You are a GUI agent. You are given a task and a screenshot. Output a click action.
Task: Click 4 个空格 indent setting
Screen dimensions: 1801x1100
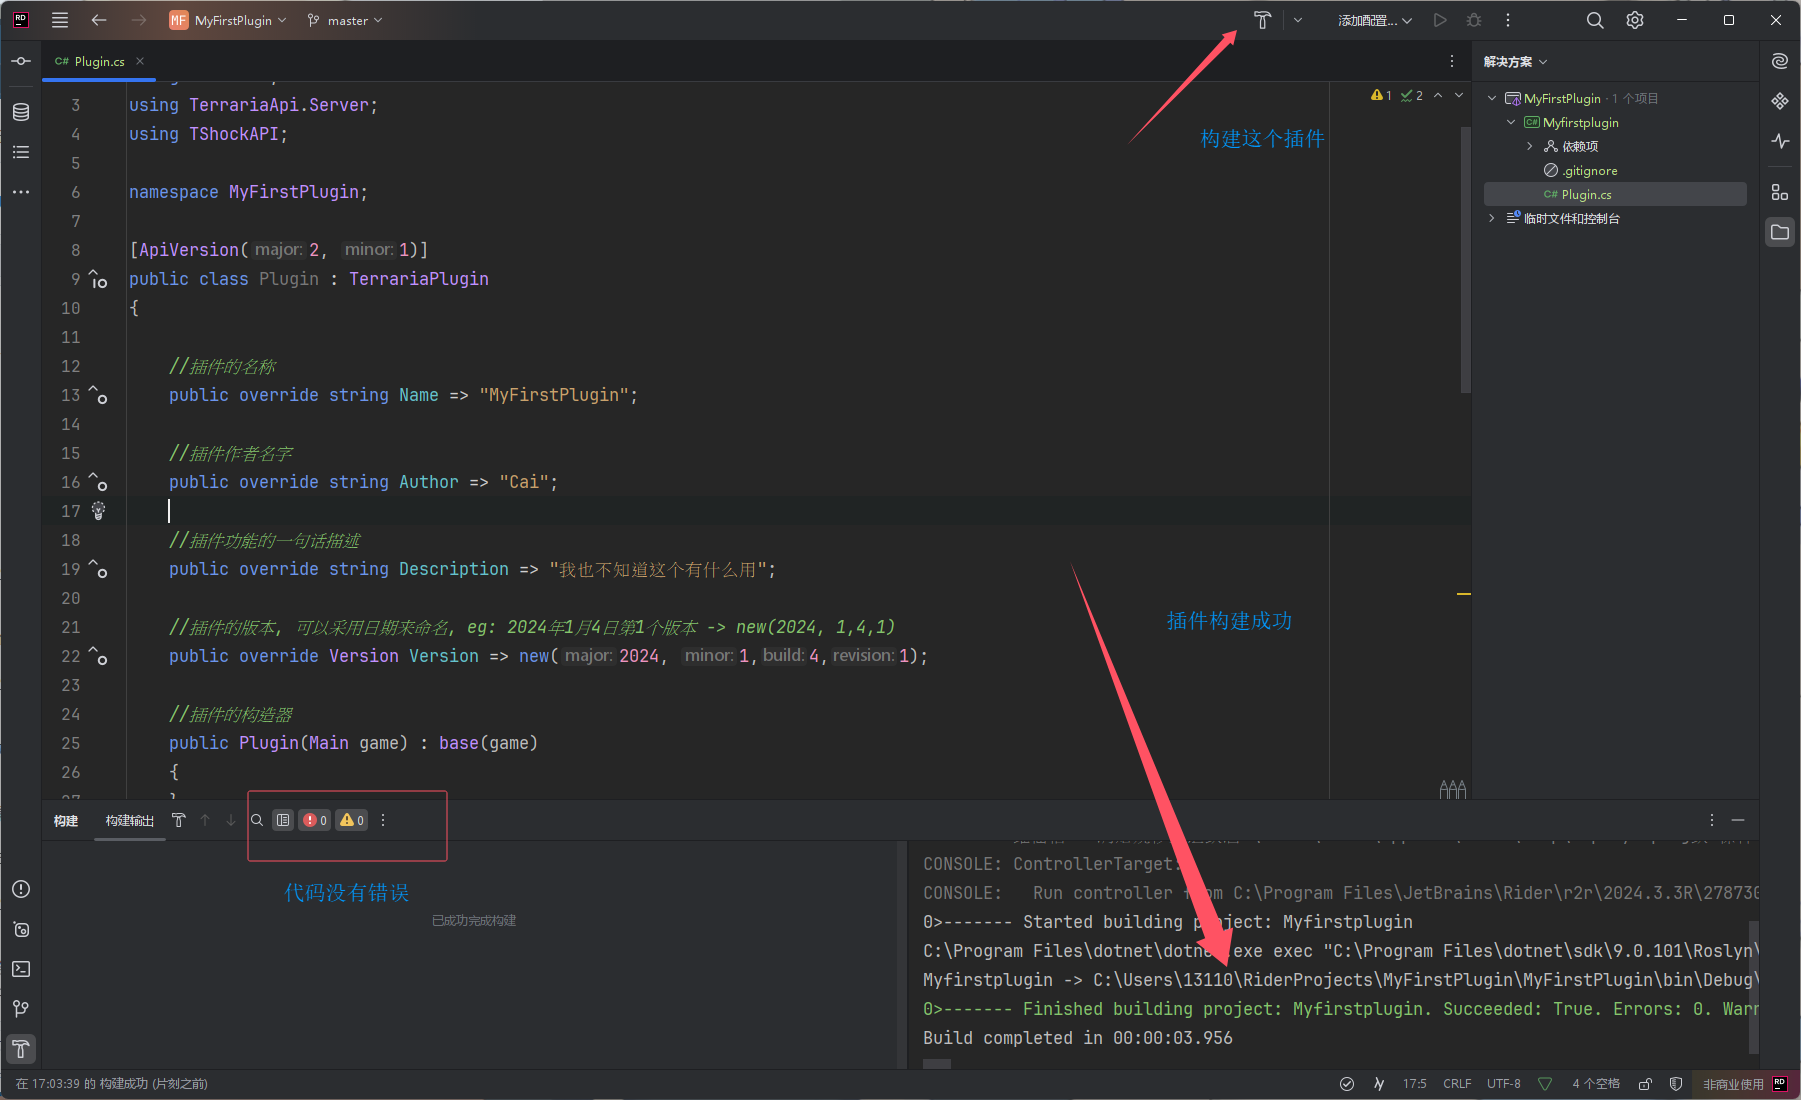point(1596,1084)
